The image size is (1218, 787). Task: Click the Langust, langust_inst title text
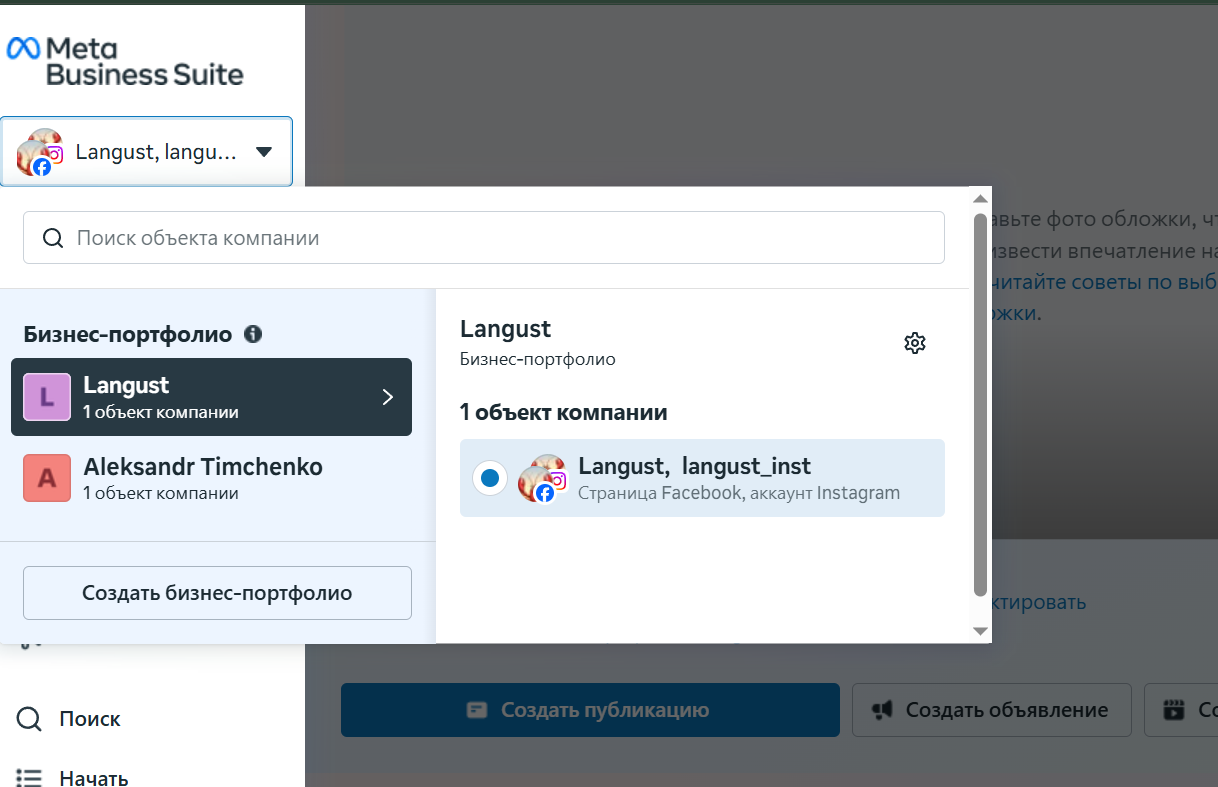pyautogui.click(x=695, y=466)
